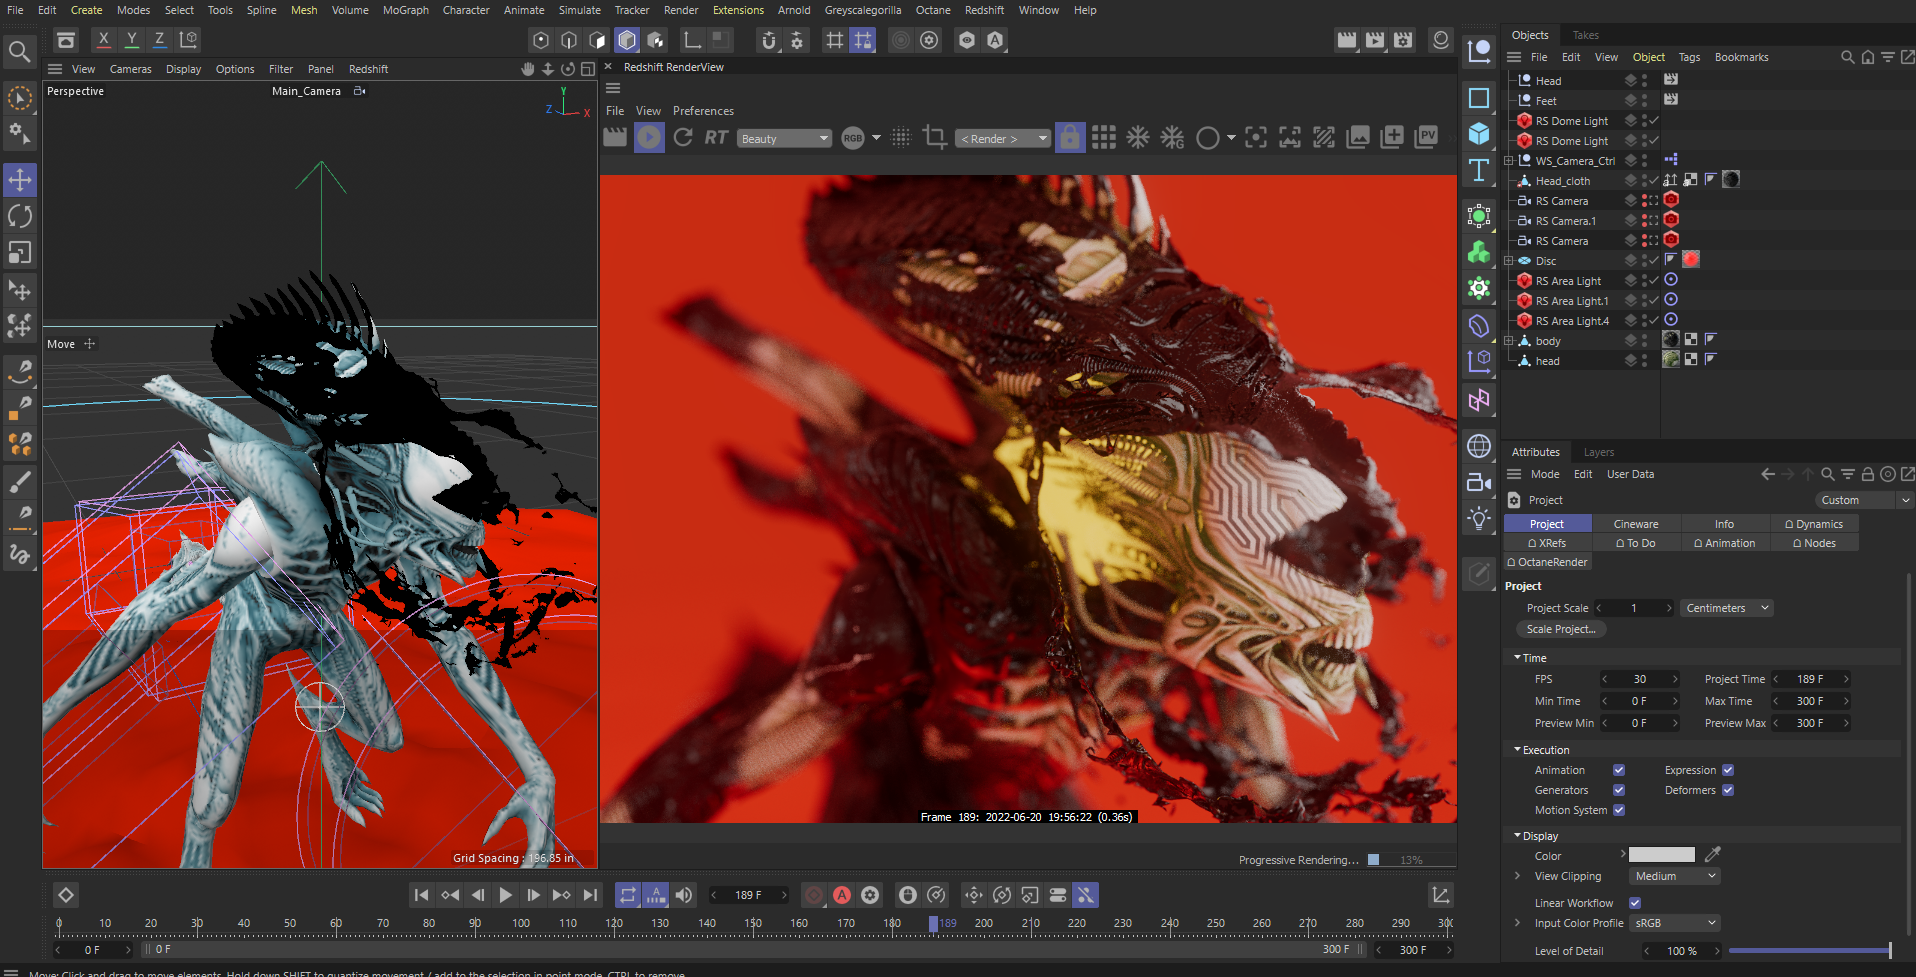Open the OctaneRender section in Attributes
The height and width of the screenshot is (977, 1916).
1546,561
